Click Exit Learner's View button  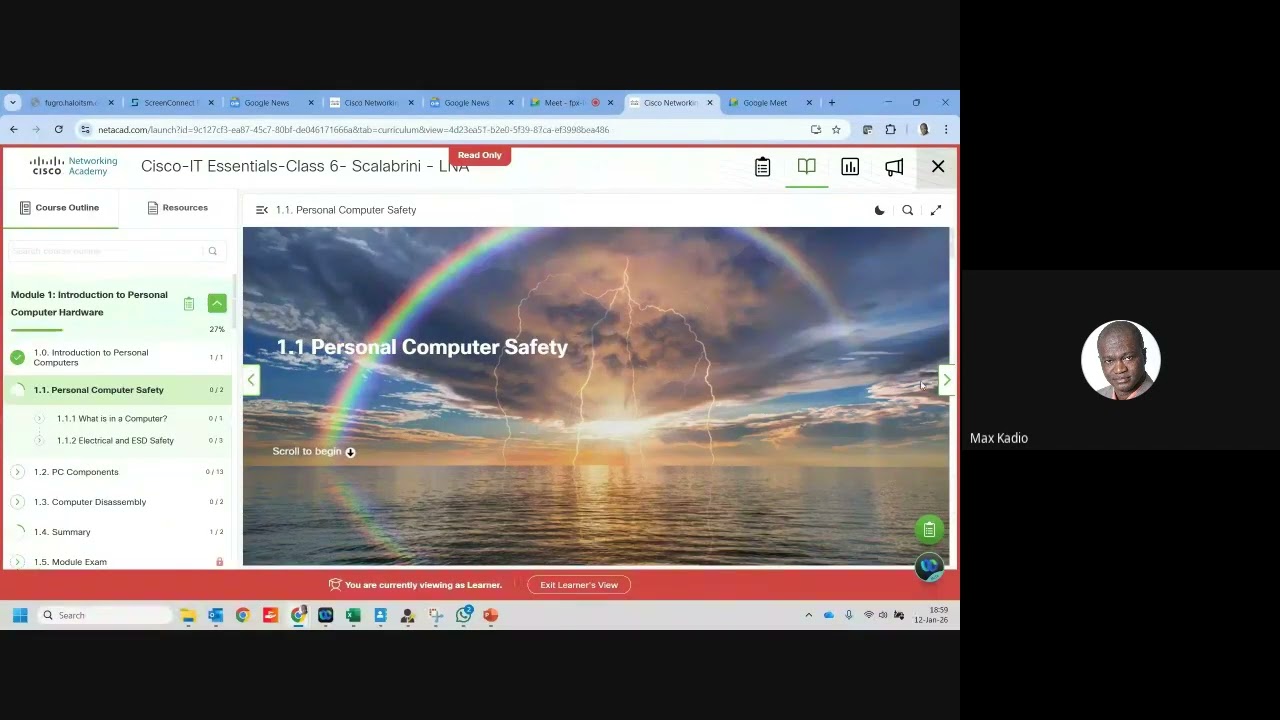pyautogui.click(x=579, y=585)
